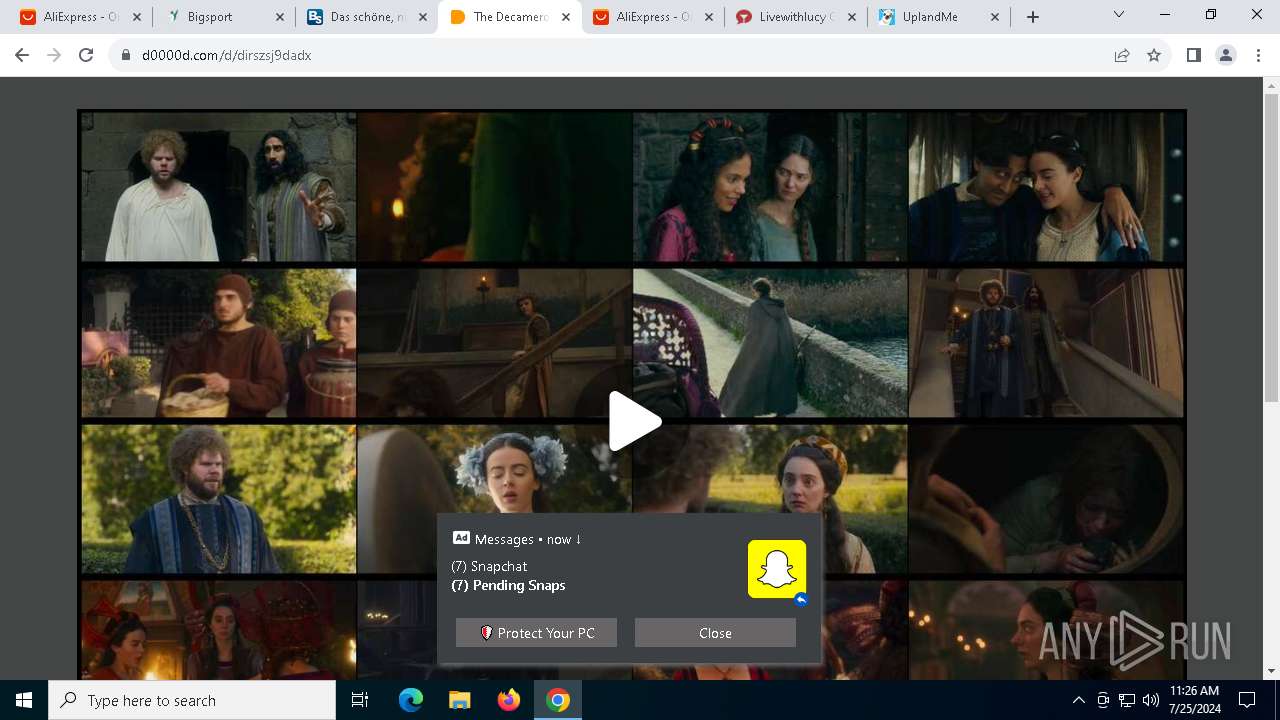
Task: Click the Snapchat ghost icon in the ad
Action: [x=777, y=569]
